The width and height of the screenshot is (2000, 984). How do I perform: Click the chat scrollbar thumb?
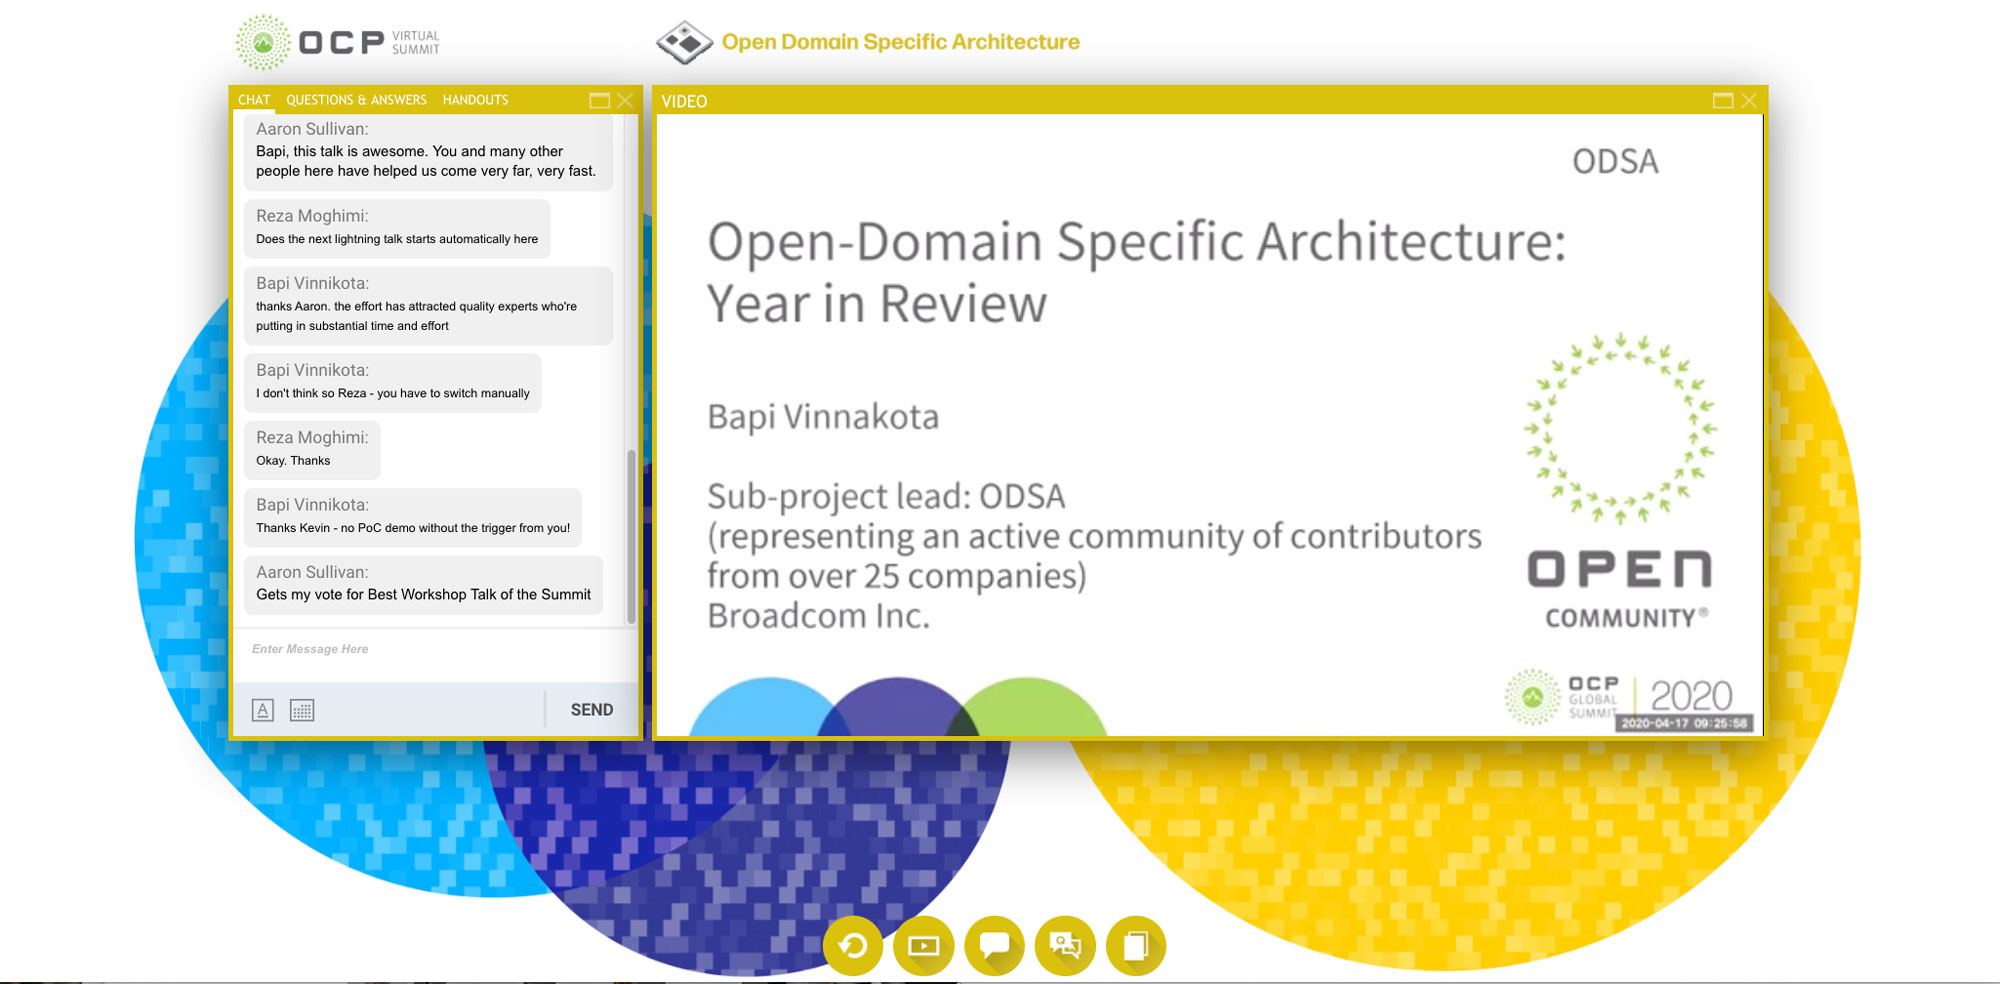click(x=631, y=537)
